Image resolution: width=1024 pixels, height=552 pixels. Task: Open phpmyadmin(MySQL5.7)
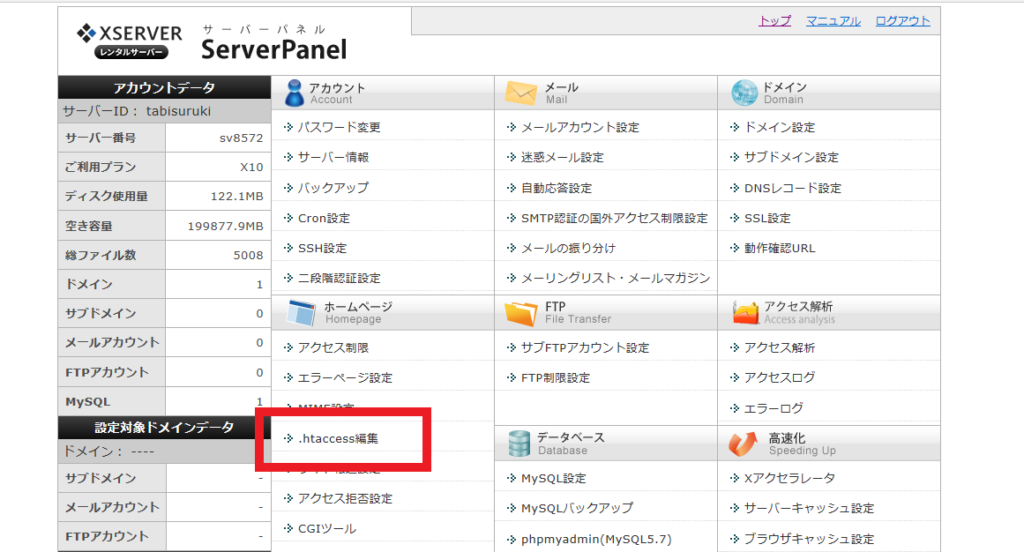coord(596,540)
